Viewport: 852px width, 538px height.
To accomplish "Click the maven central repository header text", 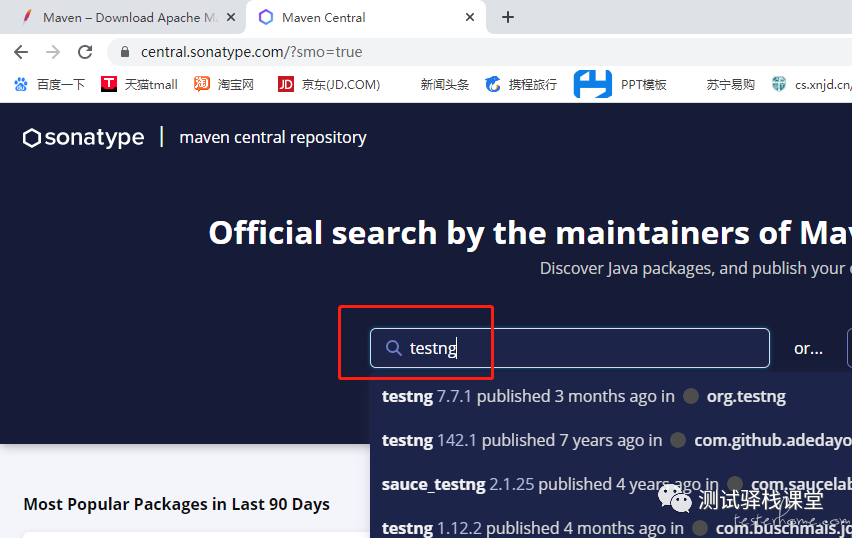I will (273, 137).
